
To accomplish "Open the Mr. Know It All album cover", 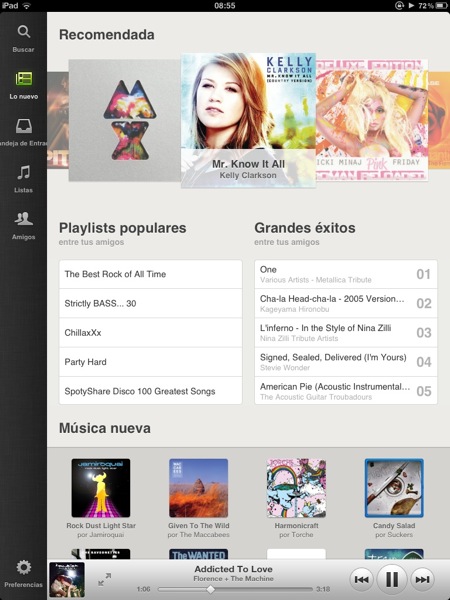I will click(x=248, y=120).
